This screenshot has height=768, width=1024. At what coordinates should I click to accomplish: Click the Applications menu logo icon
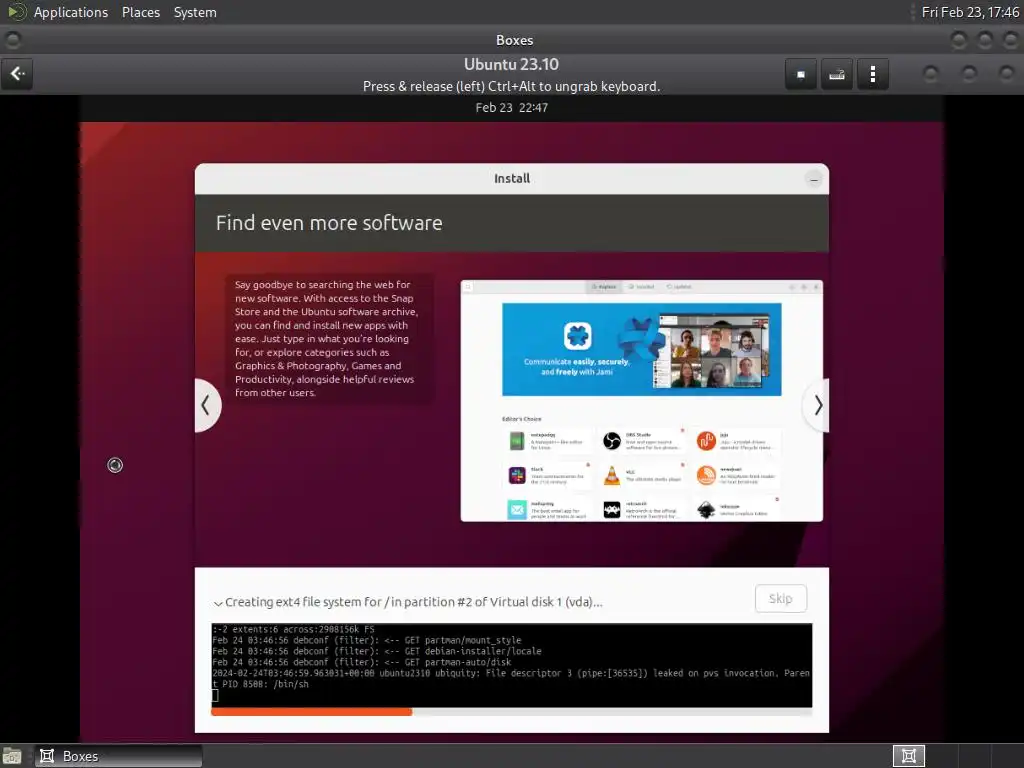click(x=16, y=12)
